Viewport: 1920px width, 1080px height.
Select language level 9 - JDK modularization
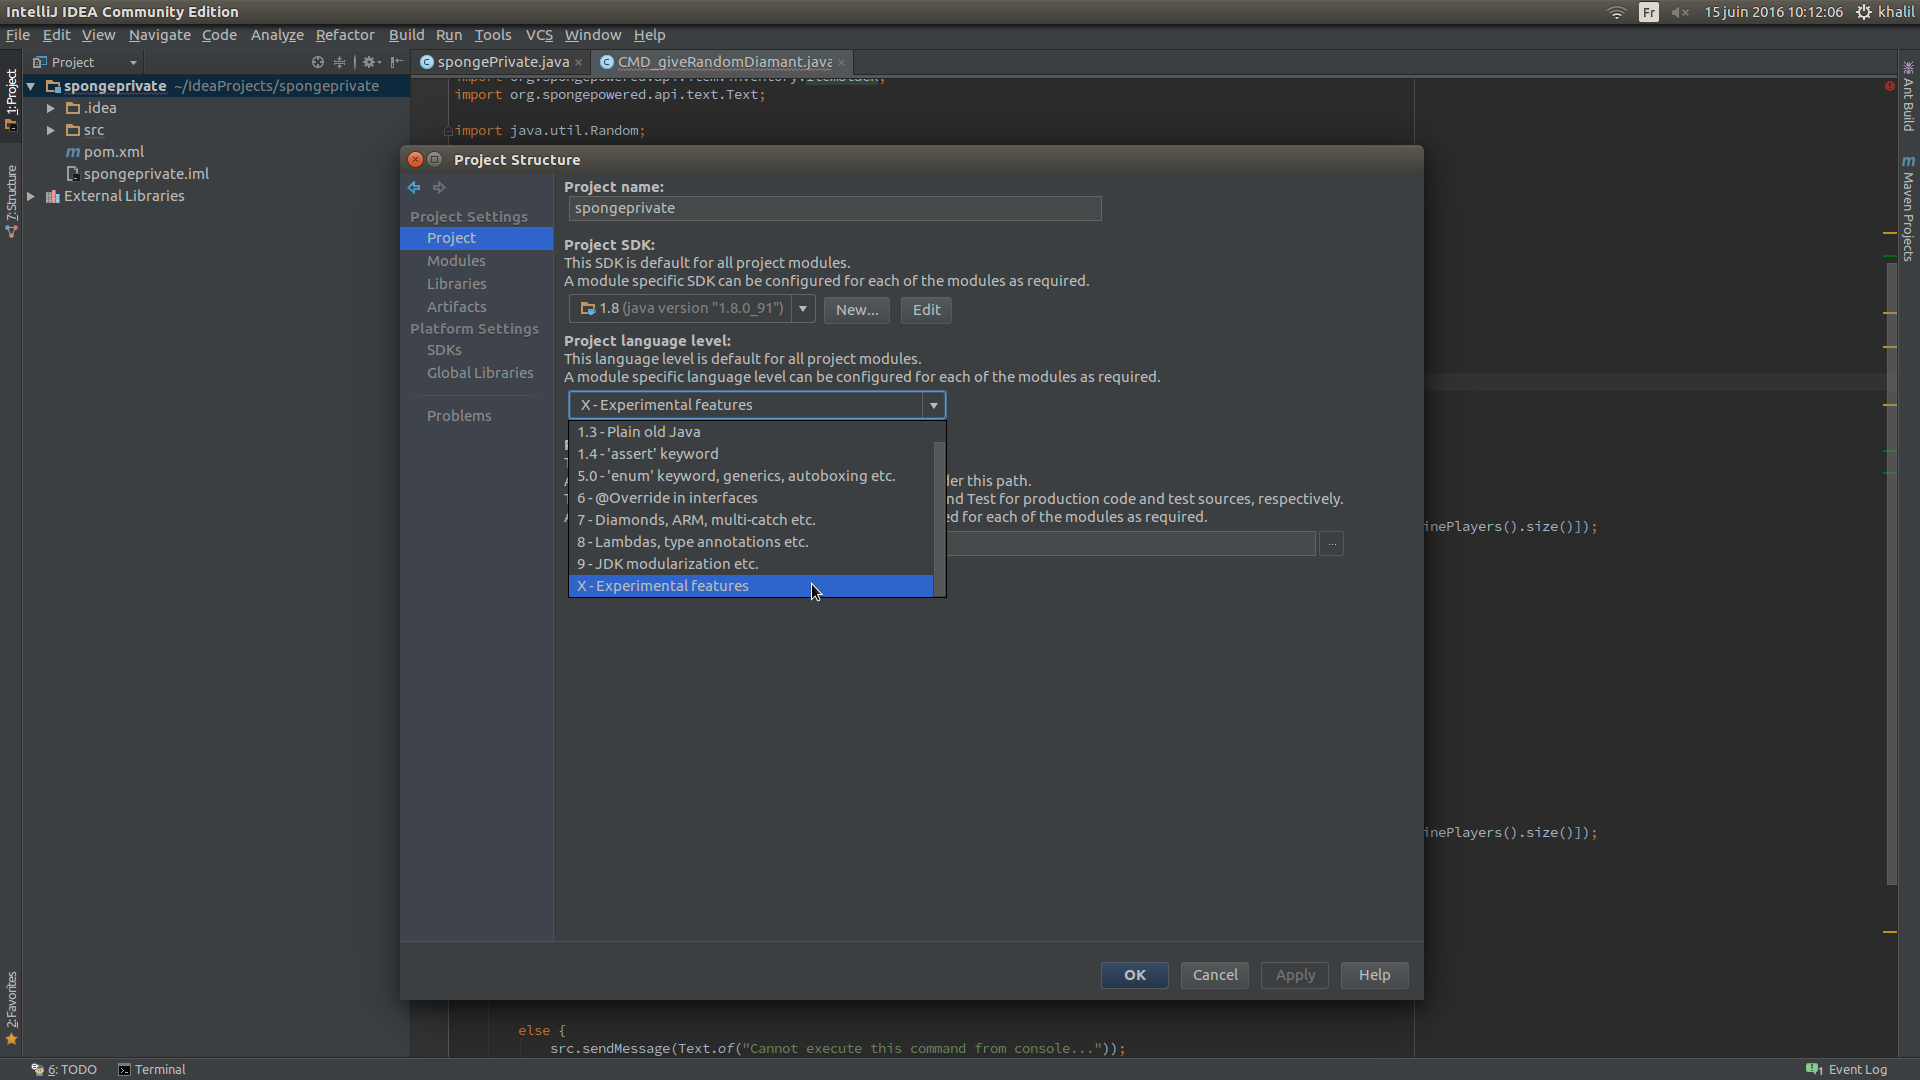coord(751,564)
